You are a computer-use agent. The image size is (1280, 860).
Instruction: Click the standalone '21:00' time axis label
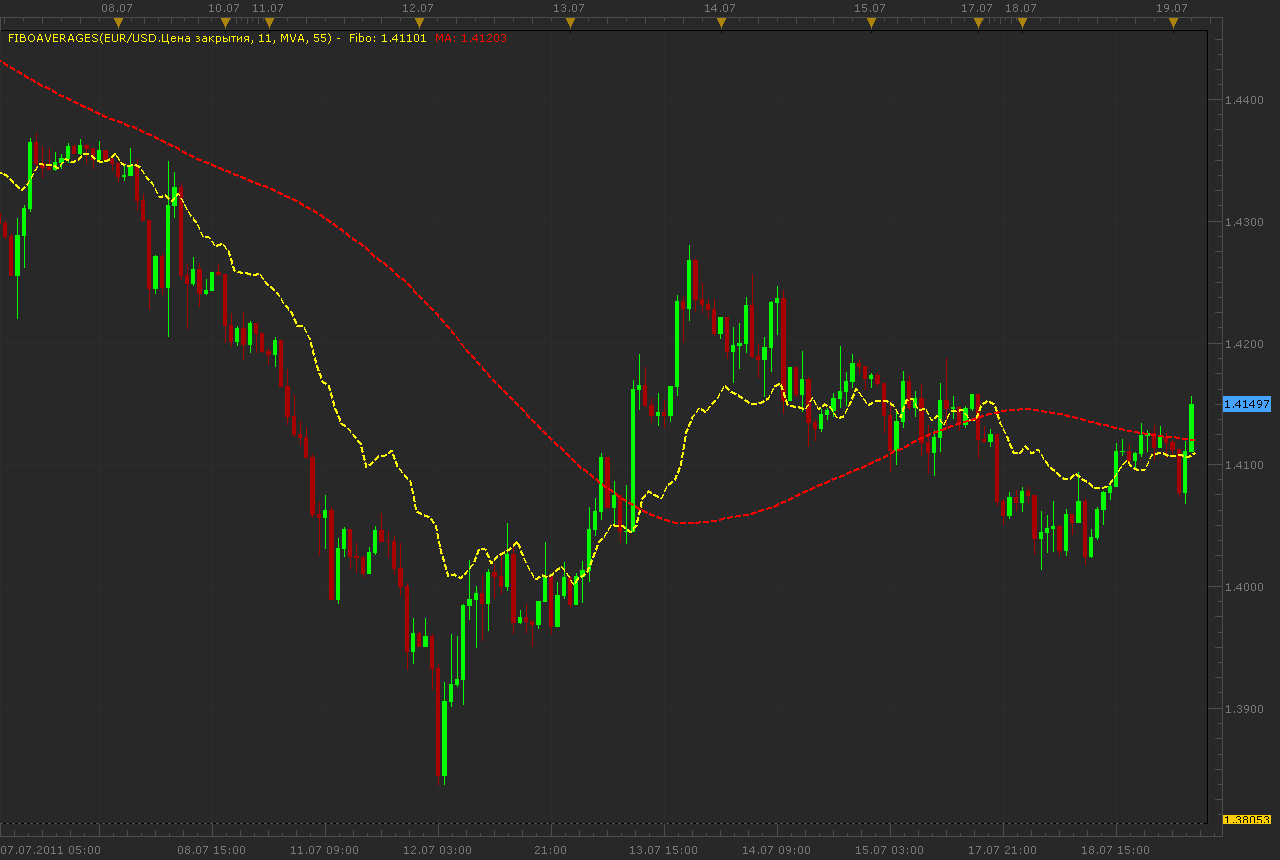pyautogui.click(x=551, y=851)
